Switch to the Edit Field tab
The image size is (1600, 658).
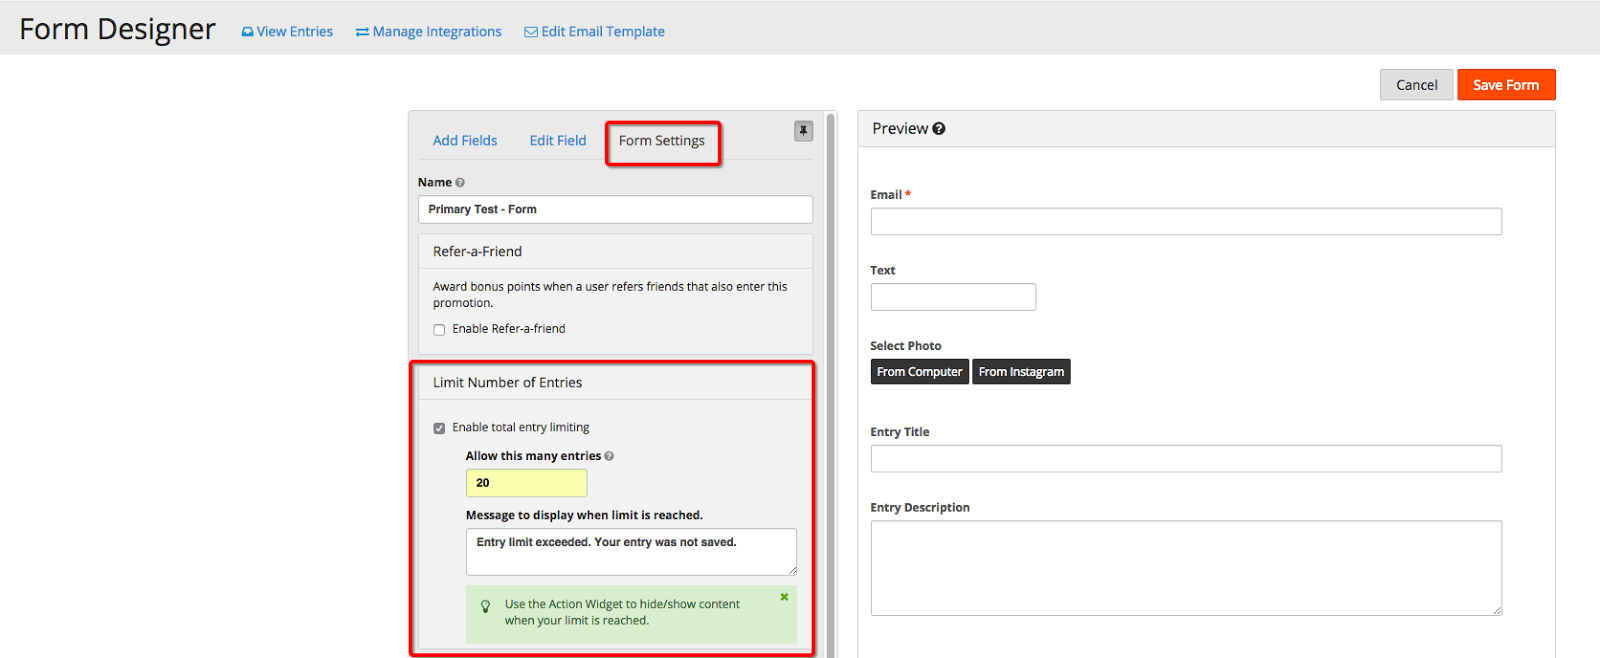click(558, 141)
